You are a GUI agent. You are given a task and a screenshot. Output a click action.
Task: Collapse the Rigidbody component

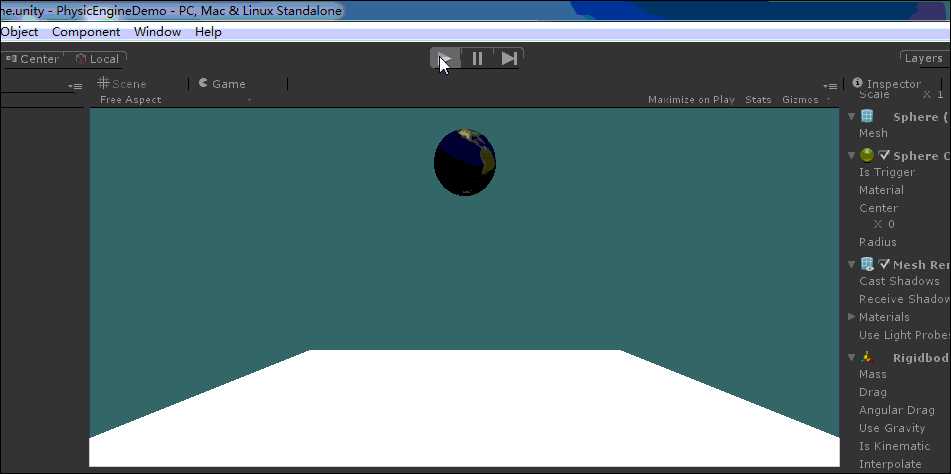pos(852,357)
